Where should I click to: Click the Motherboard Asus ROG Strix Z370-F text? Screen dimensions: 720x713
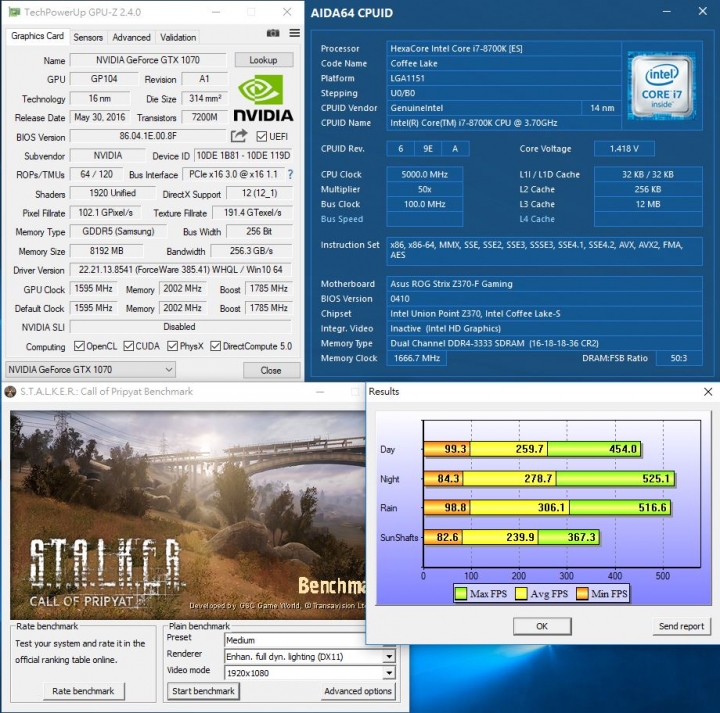pos(451,284)
